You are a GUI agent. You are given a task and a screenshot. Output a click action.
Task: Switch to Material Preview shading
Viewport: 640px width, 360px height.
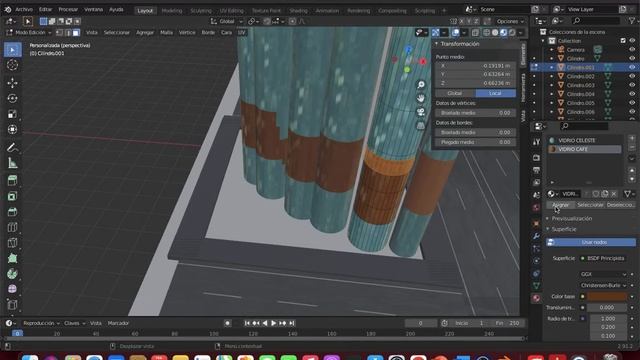pyautogui.click(x=503, y=32)
